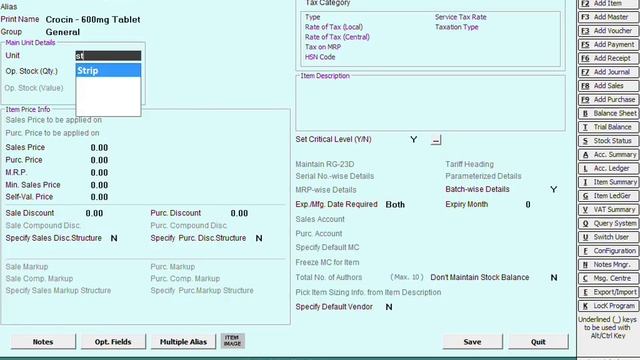640x360 pixels.
Task: Click the HSN Code label
Action: pyautogui.click(x=320, y=57)
